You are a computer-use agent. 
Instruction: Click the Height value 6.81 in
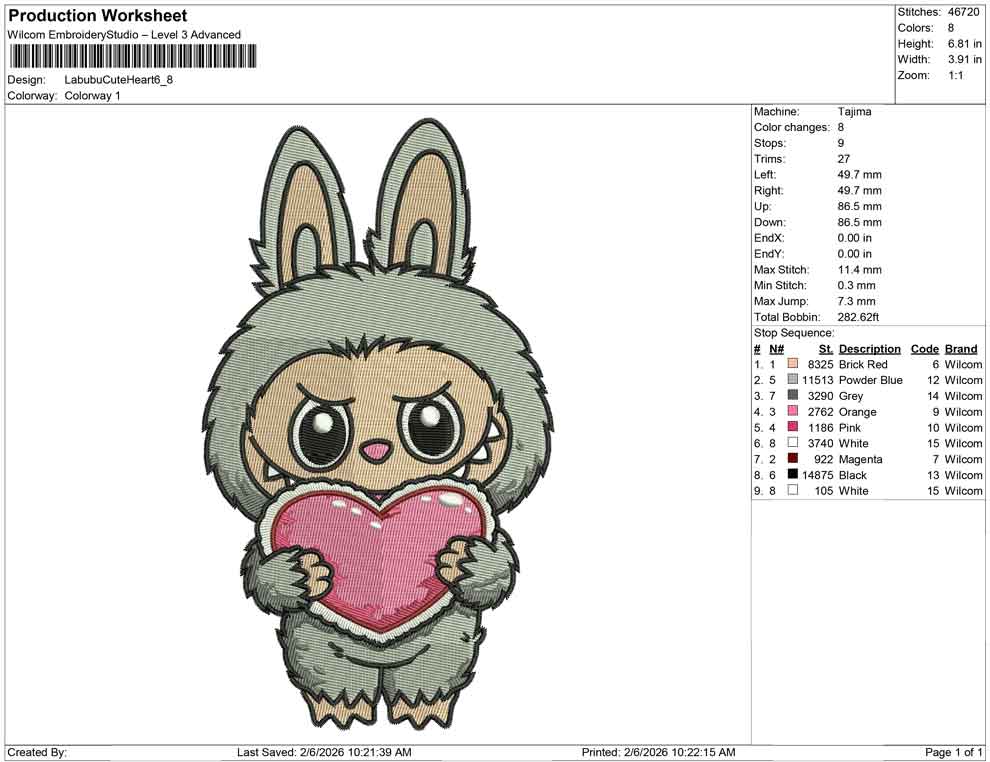point(964,44)
